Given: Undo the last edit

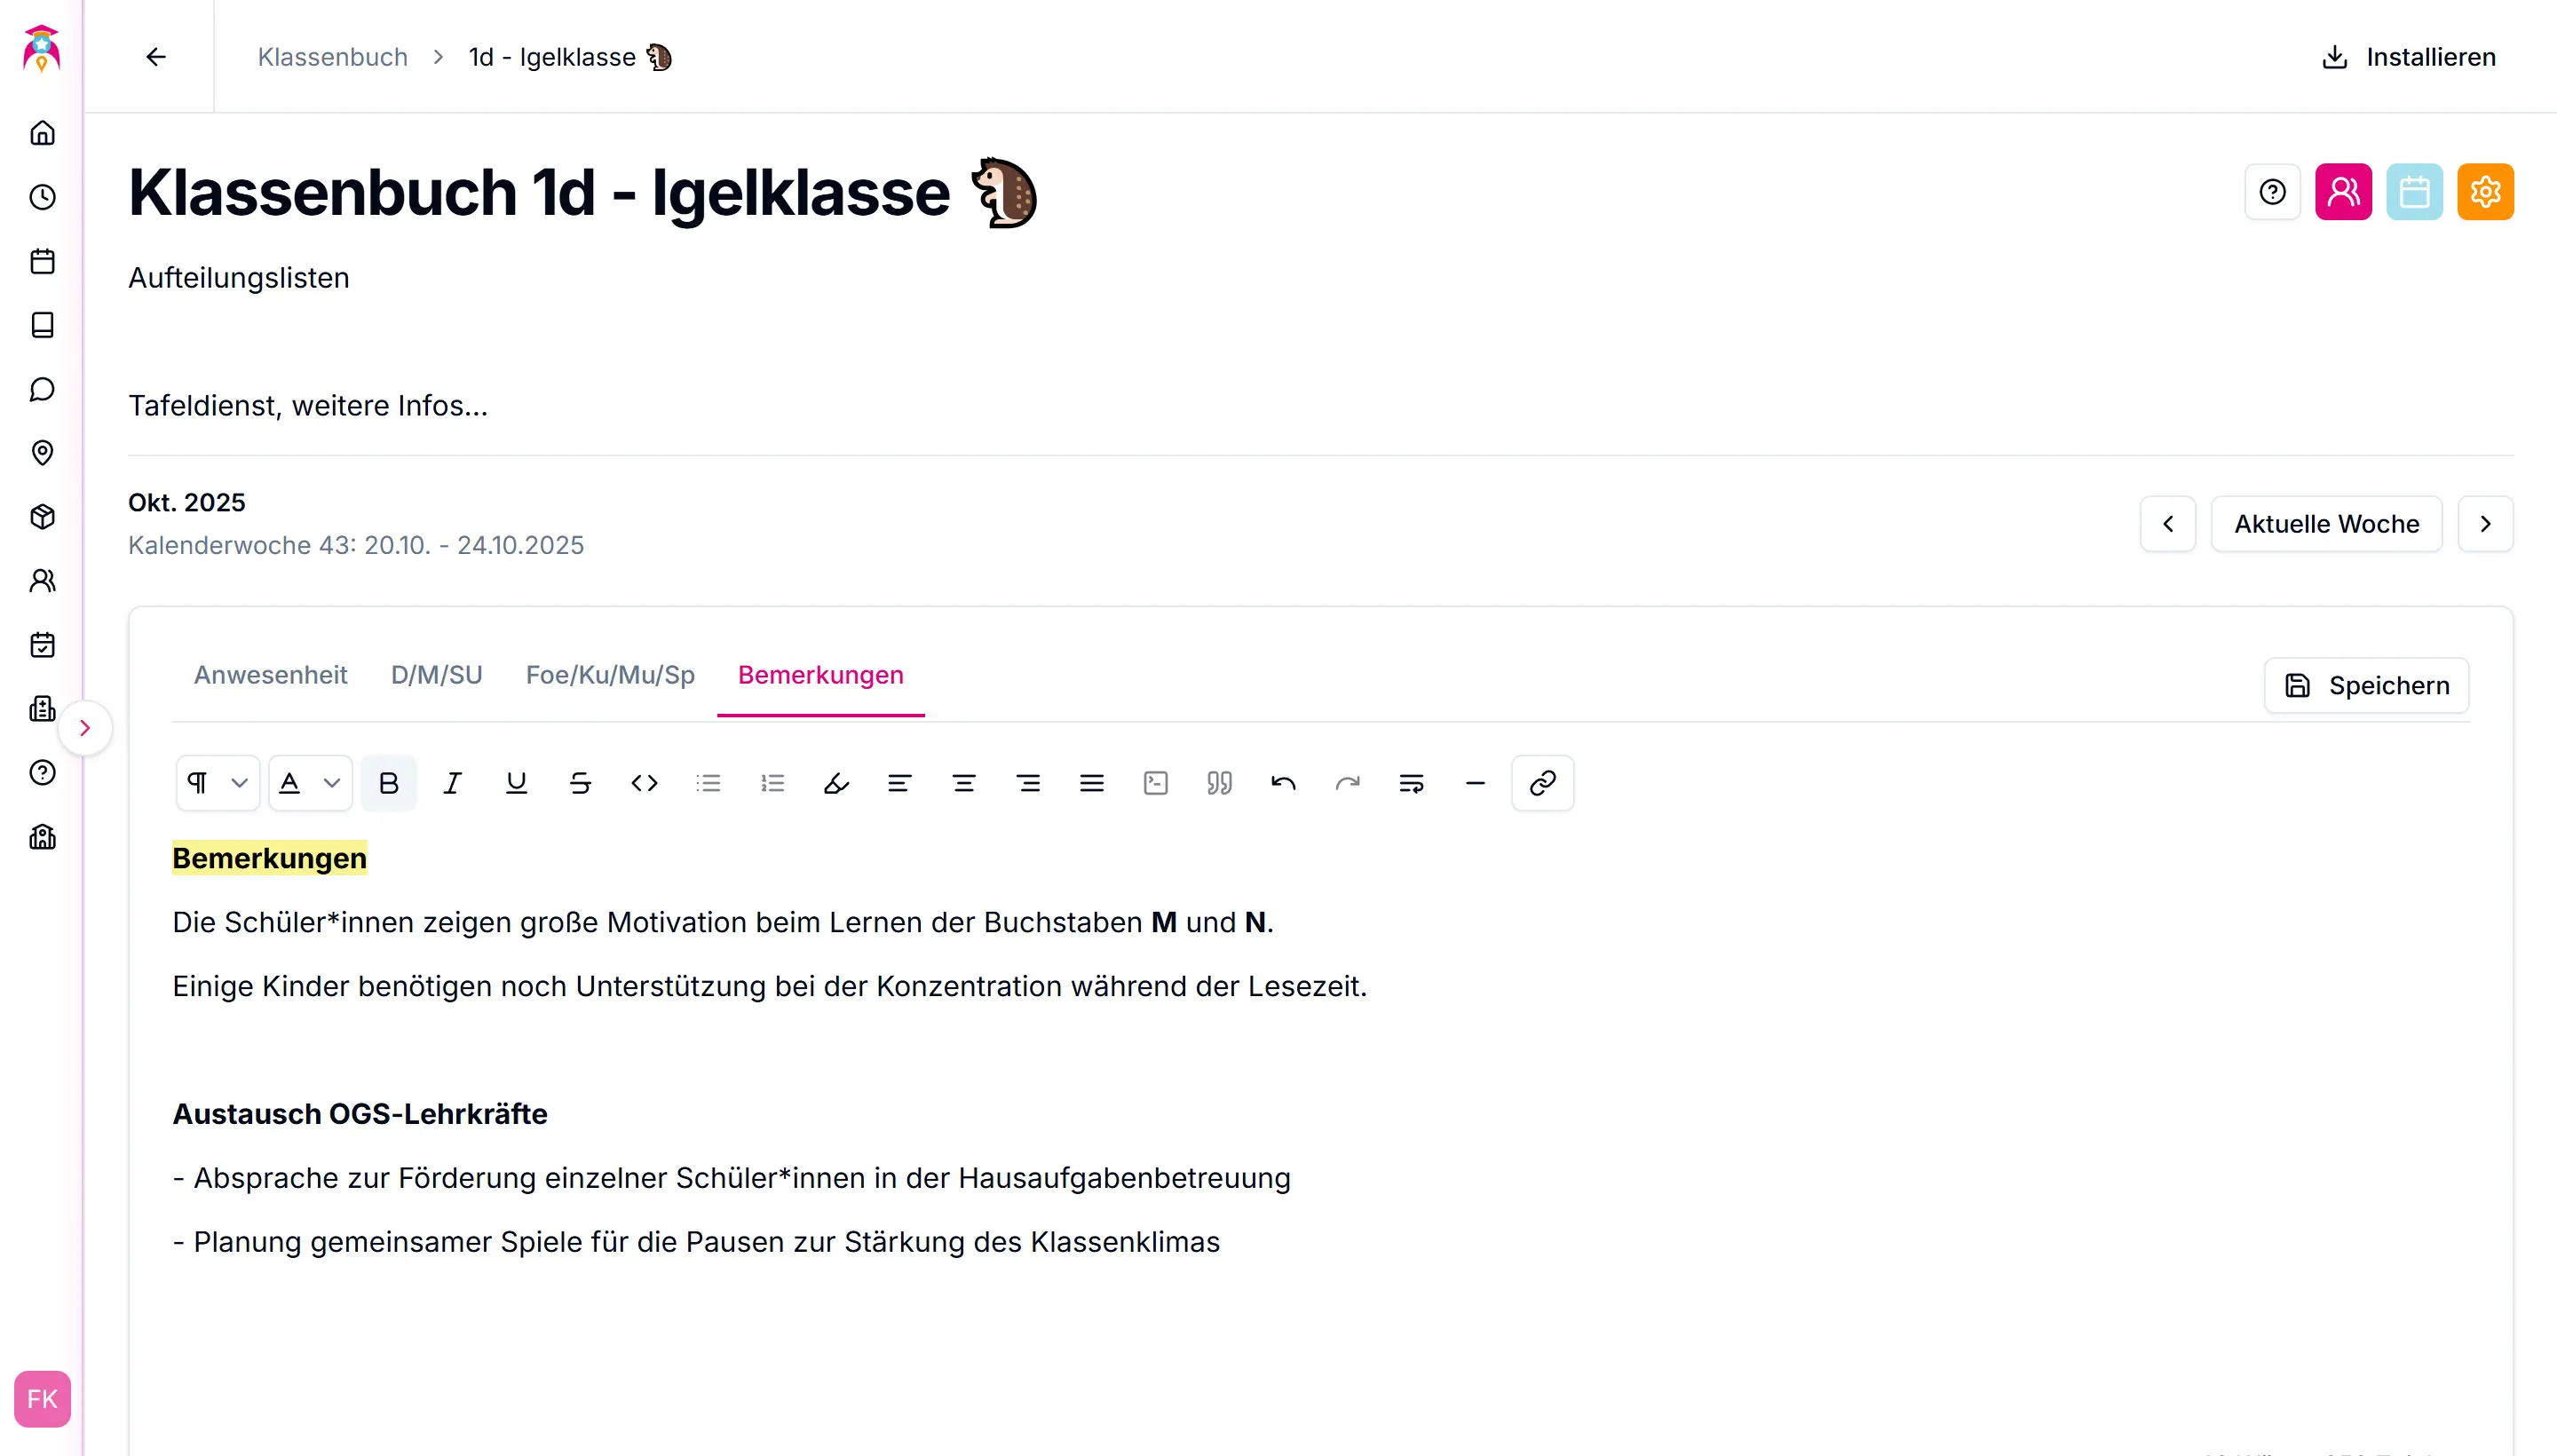Looking at the screenshot, I should 1283,783.
